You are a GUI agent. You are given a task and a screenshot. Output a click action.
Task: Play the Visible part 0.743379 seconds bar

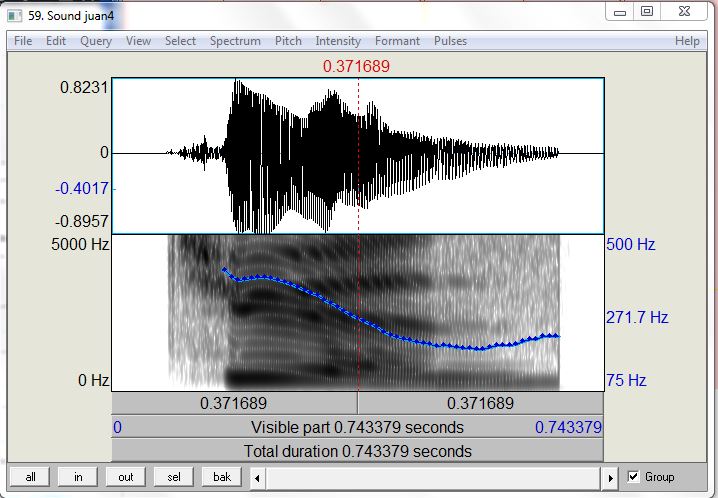click(357, 427)
